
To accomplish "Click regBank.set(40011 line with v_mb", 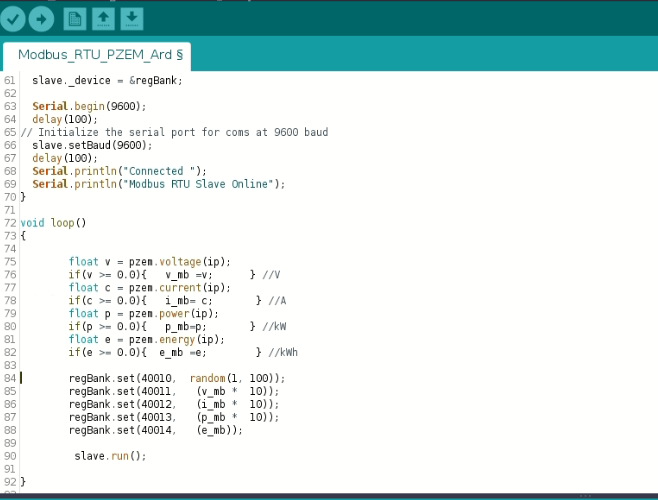I will click(x=174, y=392).
